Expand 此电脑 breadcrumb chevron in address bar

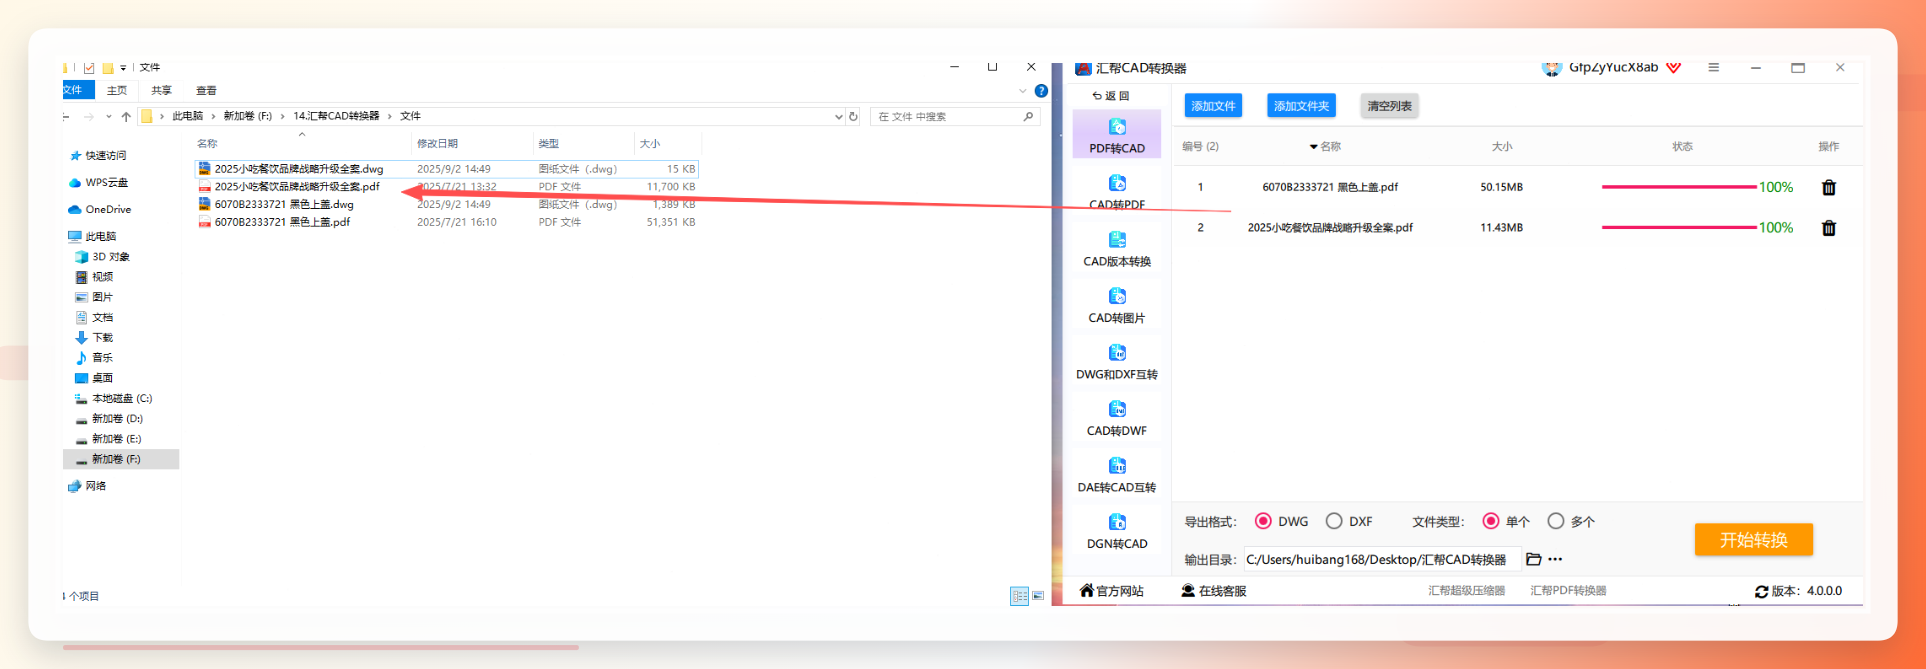pyautogui.click(x=213, y=116)
